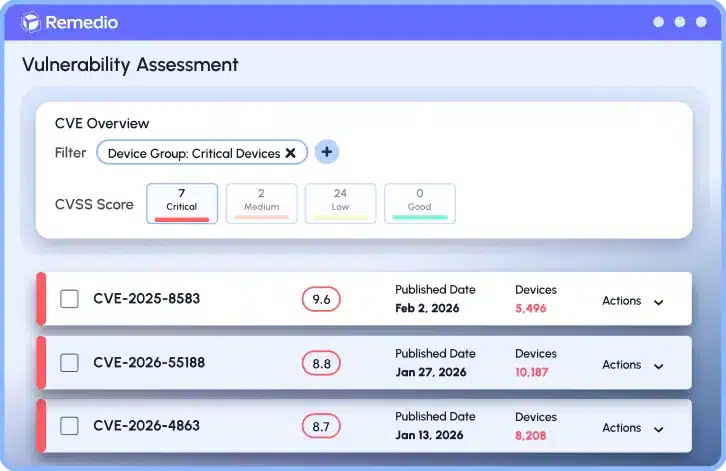Click the middle window control dot
Viewport: 726px width, 471px height.
pos(679,22)
